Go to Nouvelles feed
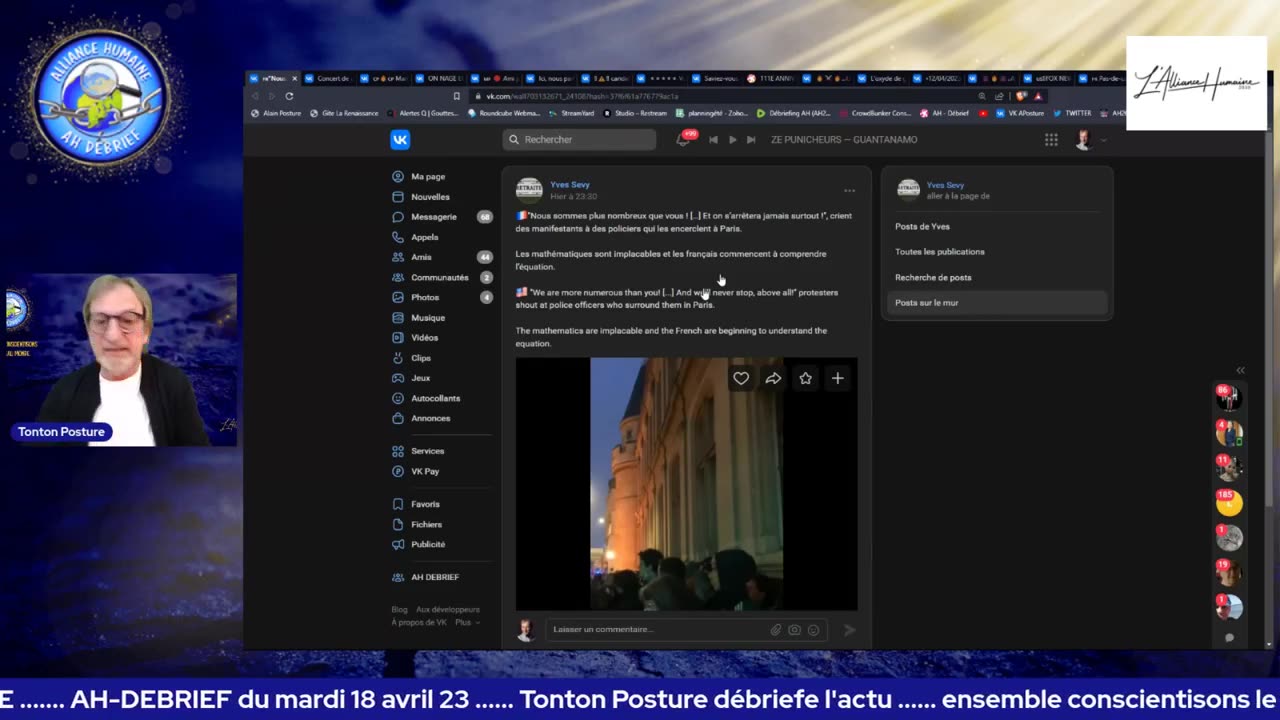Image resolution: width=1280 pixels, height=720 pixels. 430,197
